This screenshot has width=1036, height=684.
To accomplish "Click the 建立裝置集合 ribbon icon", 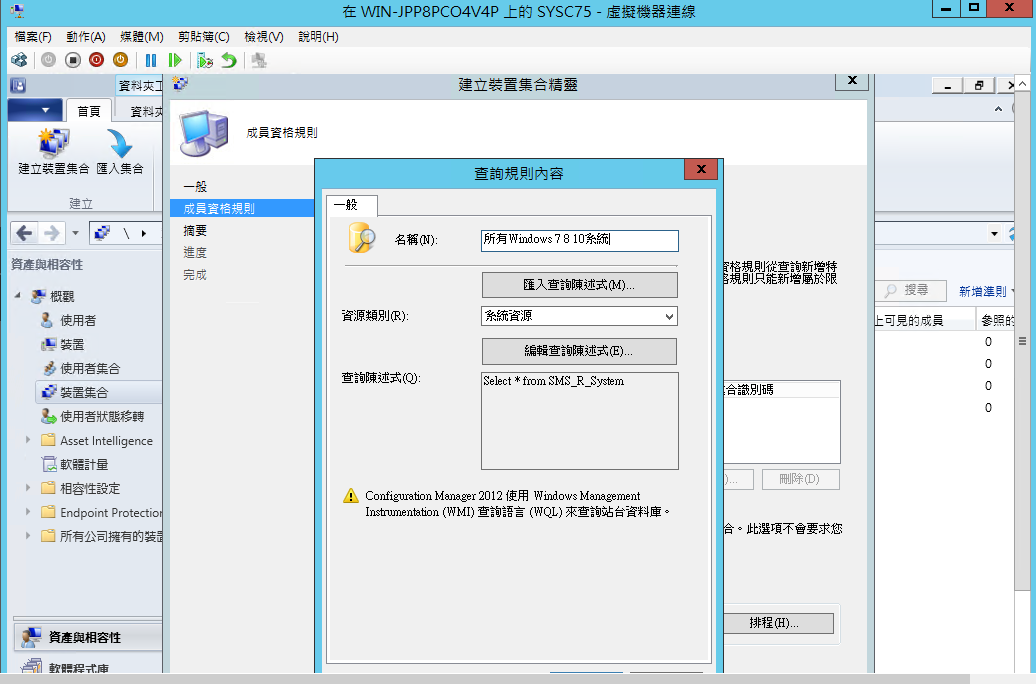I will (54, 151).
